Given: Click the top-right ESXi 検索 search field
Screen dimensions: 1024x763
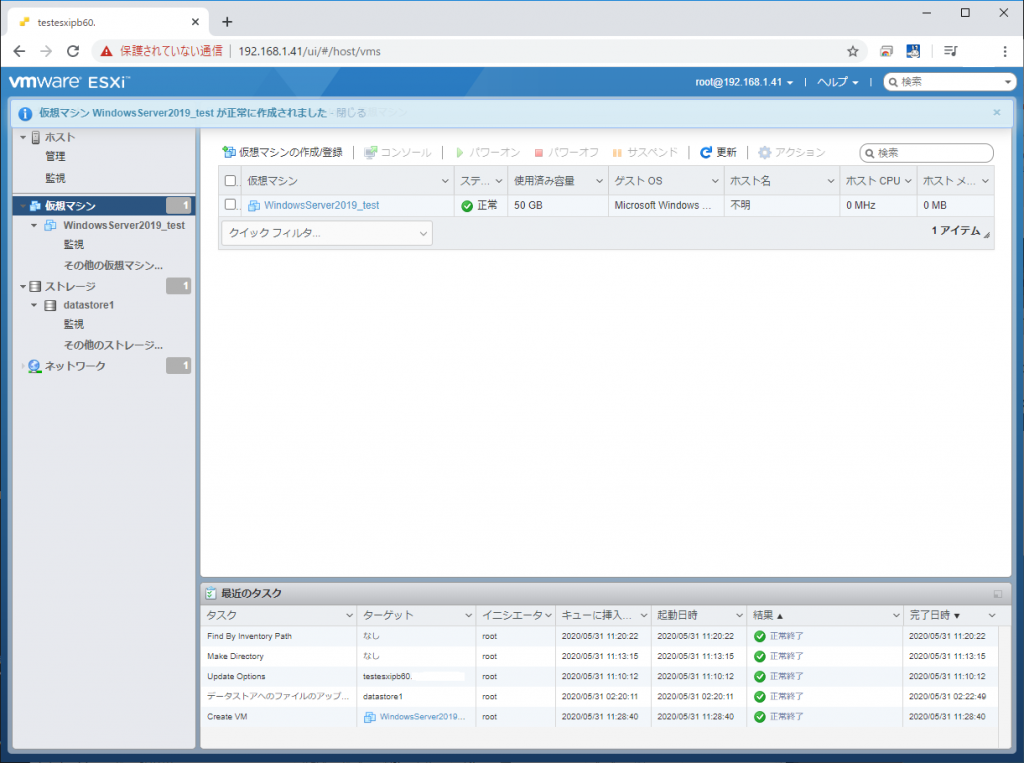Looking at the screenshot, I should pyautogui.click(x=949, y=82).
